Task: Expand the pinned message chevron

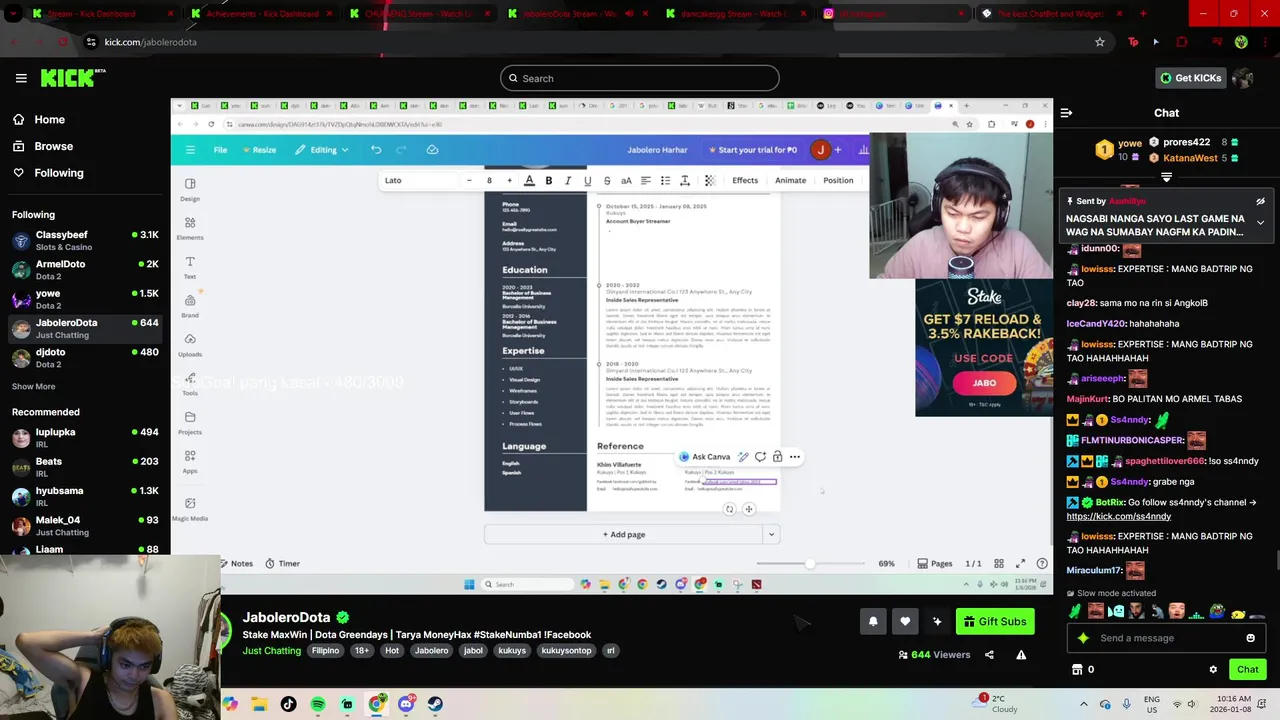Action: tap(1260, 222)
